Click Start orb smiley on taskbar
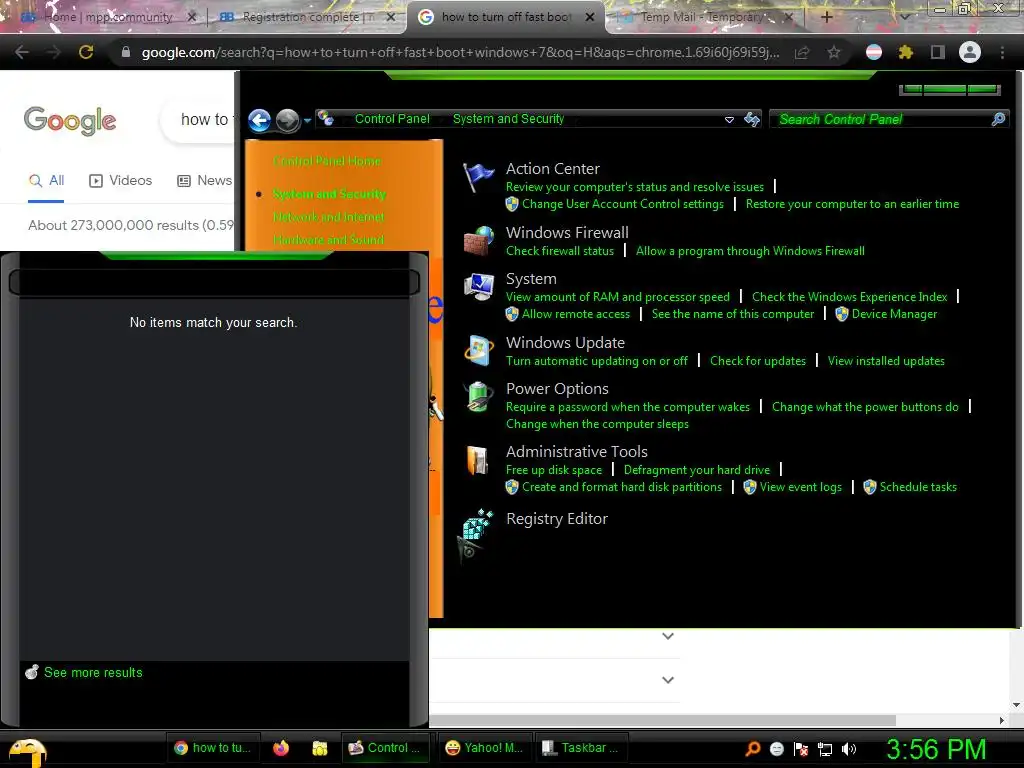The height and width of the screenshot is (768, 1024). 27,752
